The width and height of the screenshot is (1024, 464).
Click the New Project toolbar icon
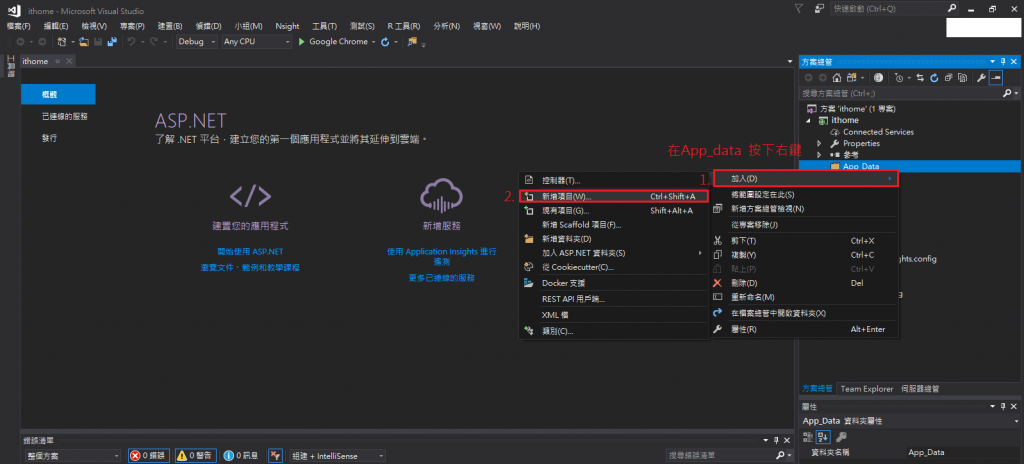click(x=61, y=42)
